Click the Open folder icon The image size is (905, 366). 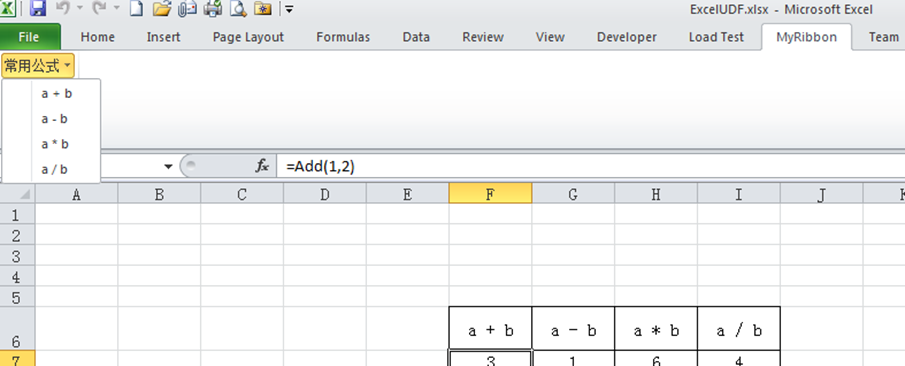tap(162, 8)
